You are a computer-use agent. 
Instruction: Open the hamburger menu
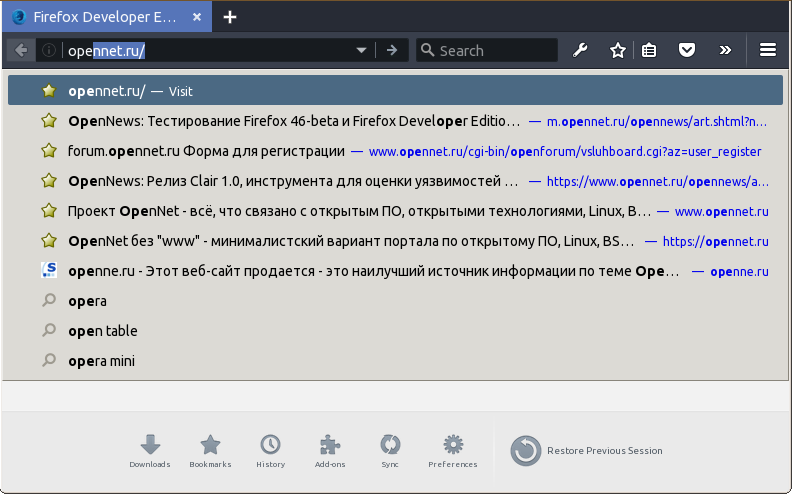768,50
